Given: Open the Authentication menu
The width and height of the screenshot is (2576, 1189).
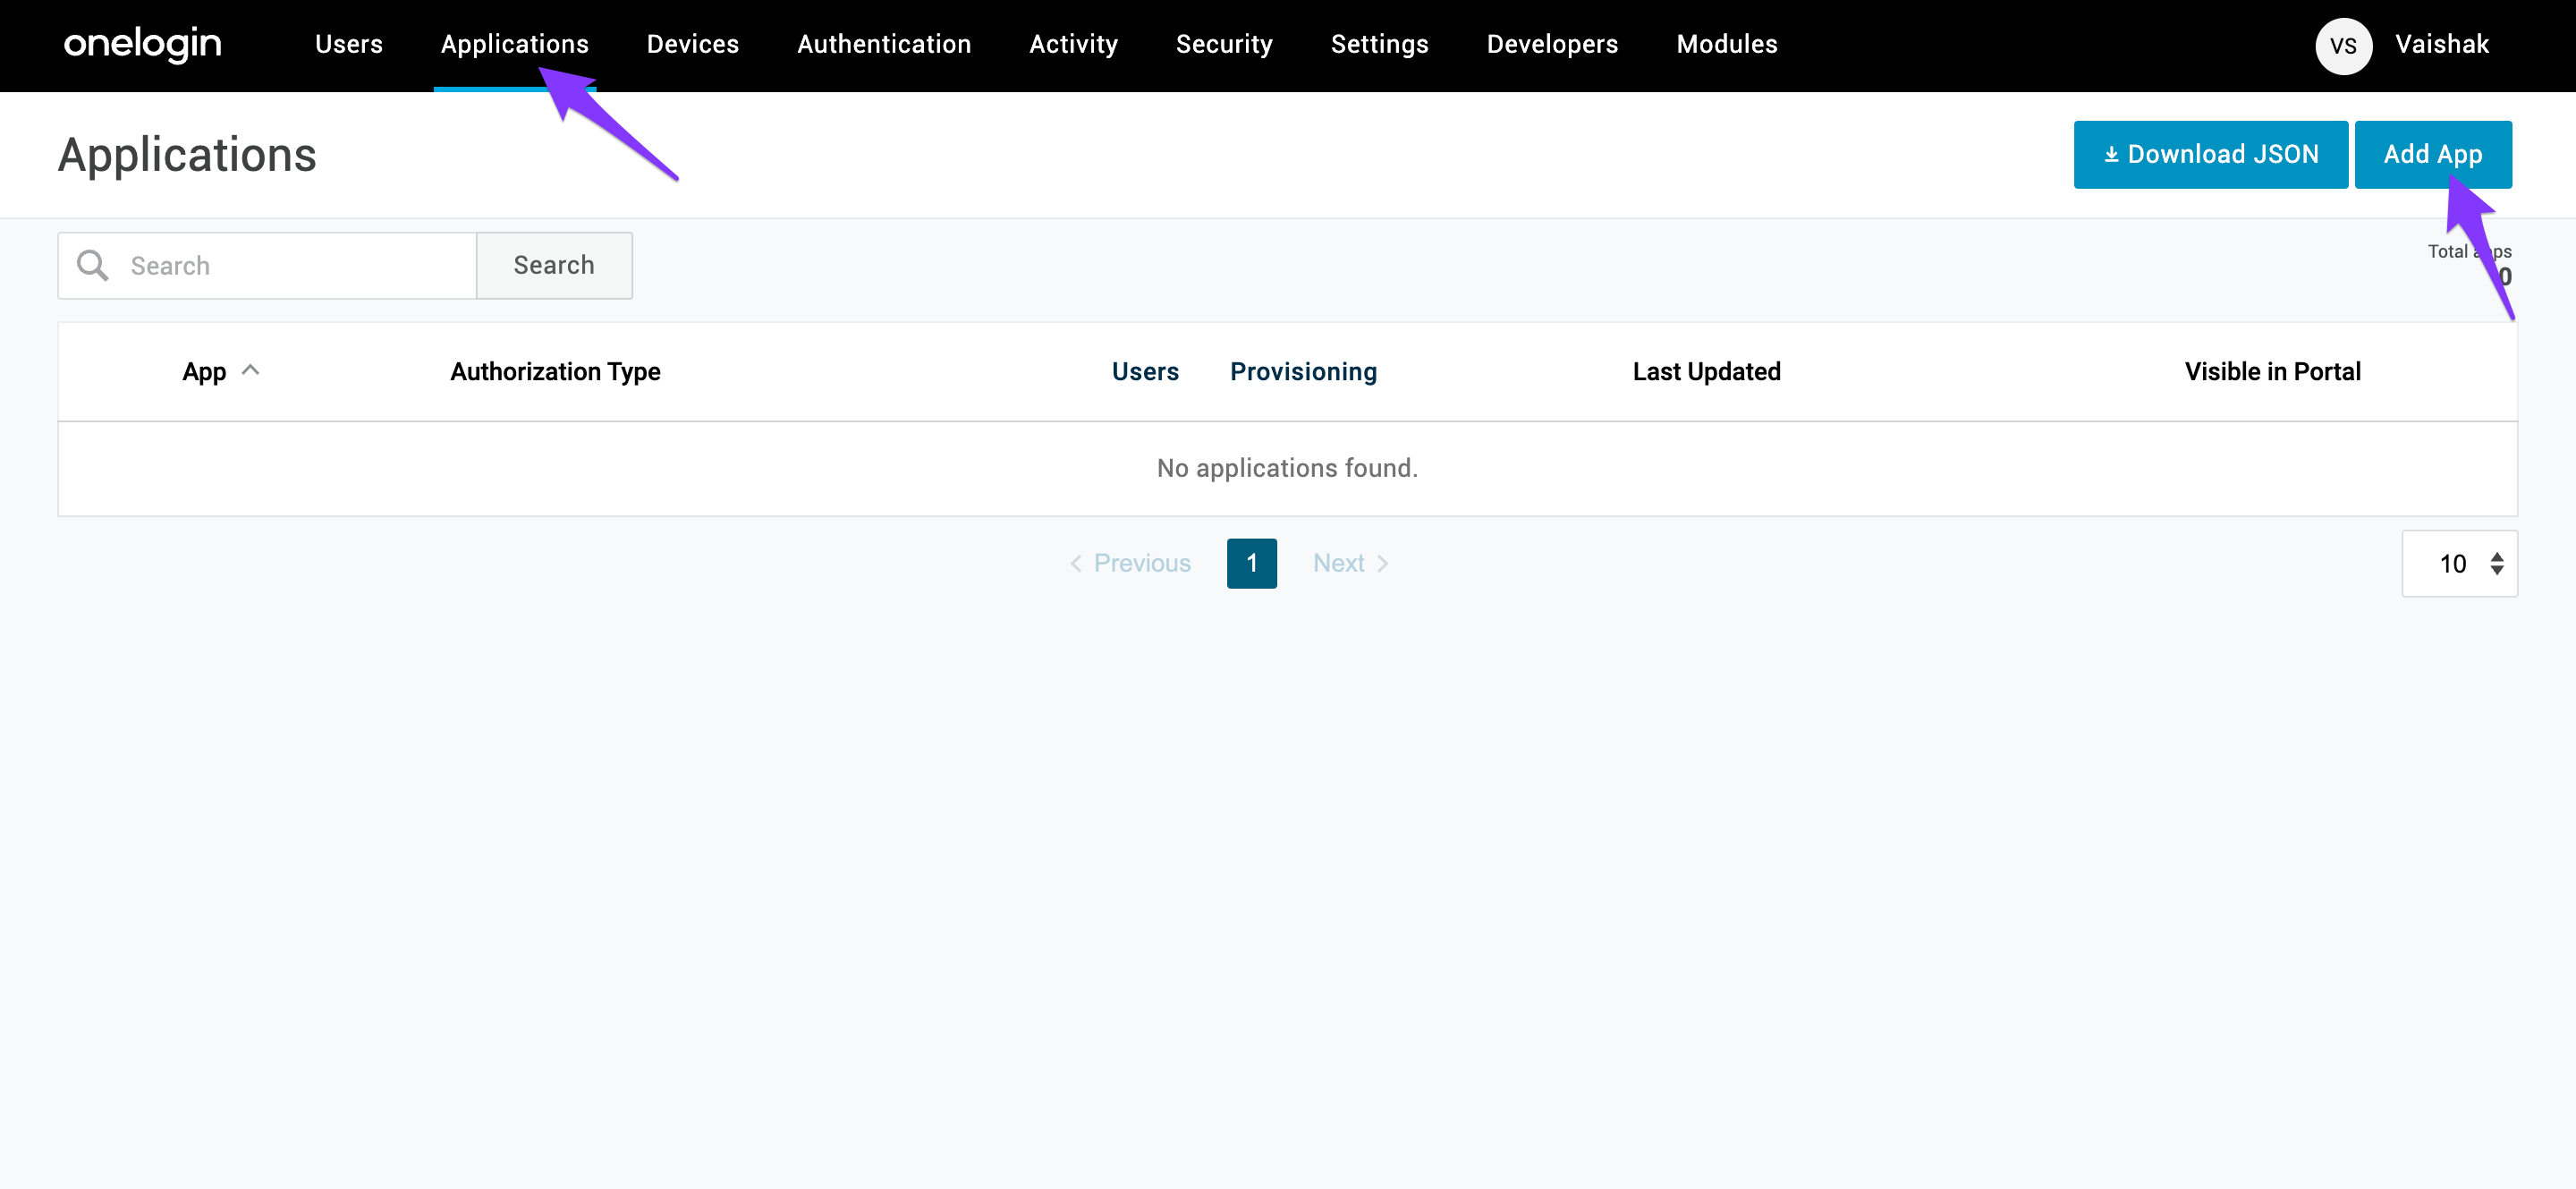Looking at the screenshot, I should pyautogui.click(x=883, y=44).
